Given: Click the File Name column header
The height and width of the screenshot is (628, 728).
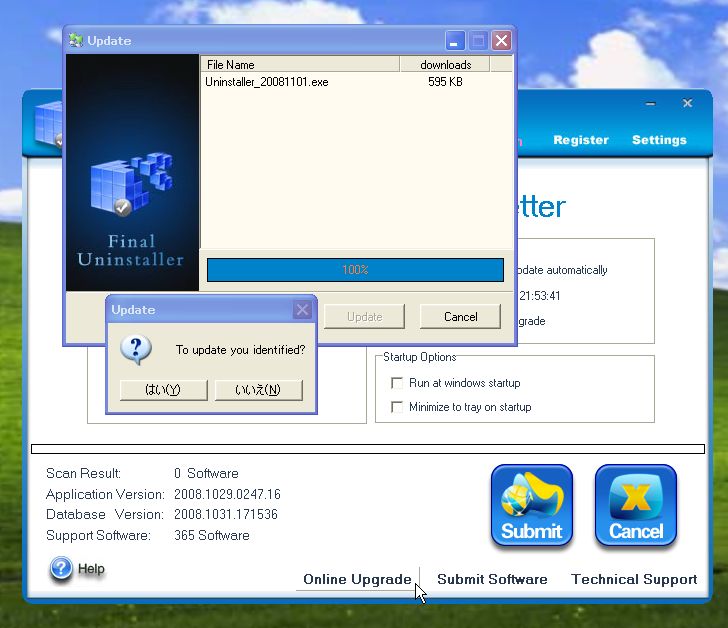Looking at the screenshot, I should tap(300, 65).
